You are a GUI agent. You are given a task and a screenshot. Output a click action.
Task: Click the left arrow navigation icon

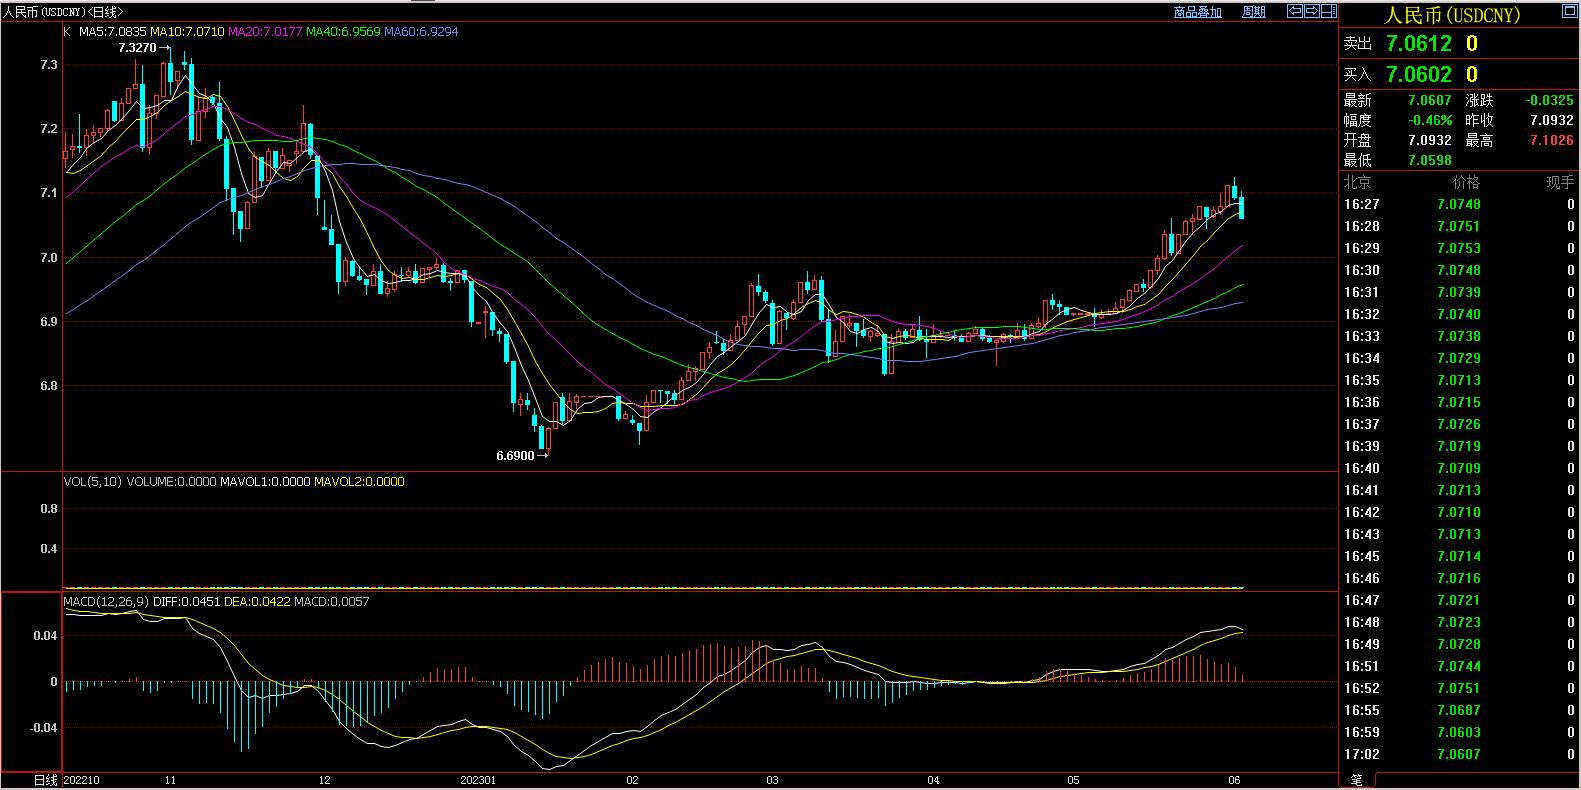point(1294,12)
